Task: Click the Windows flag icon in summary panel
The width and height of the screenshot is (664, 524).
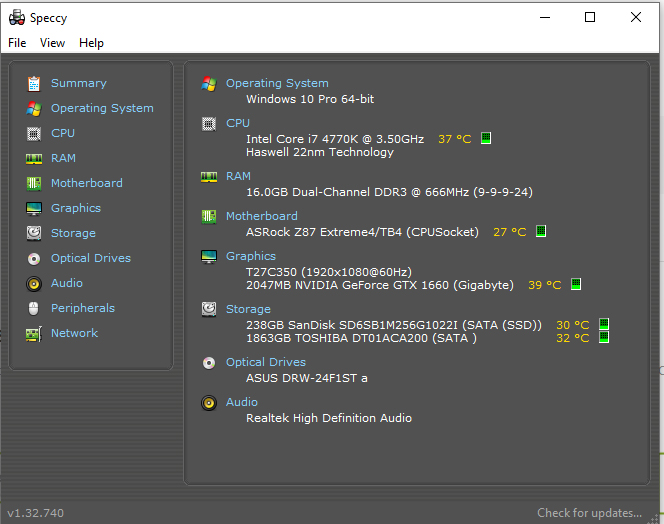Action: [209, 83]
